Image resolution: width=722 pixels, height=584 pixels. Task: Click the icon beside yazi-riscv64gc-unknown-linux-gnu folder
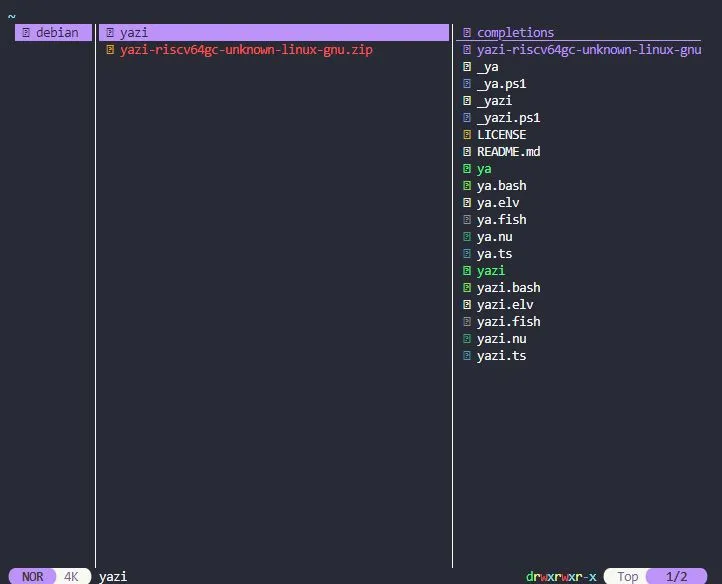pyautogui.click(x=466, y=50)
